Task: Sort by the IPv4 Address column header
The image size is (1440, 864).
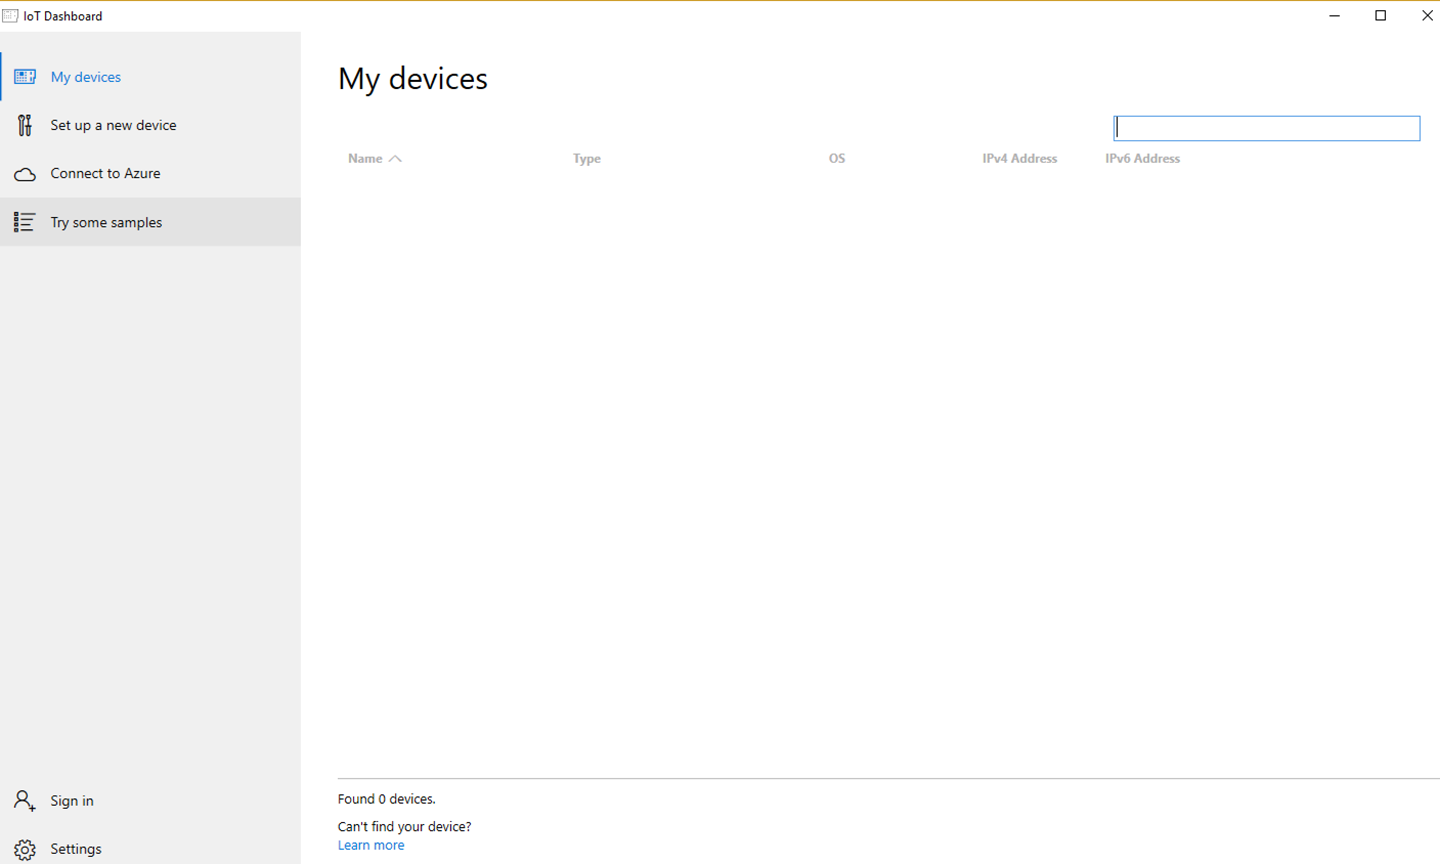Action: click(1019, 159)
